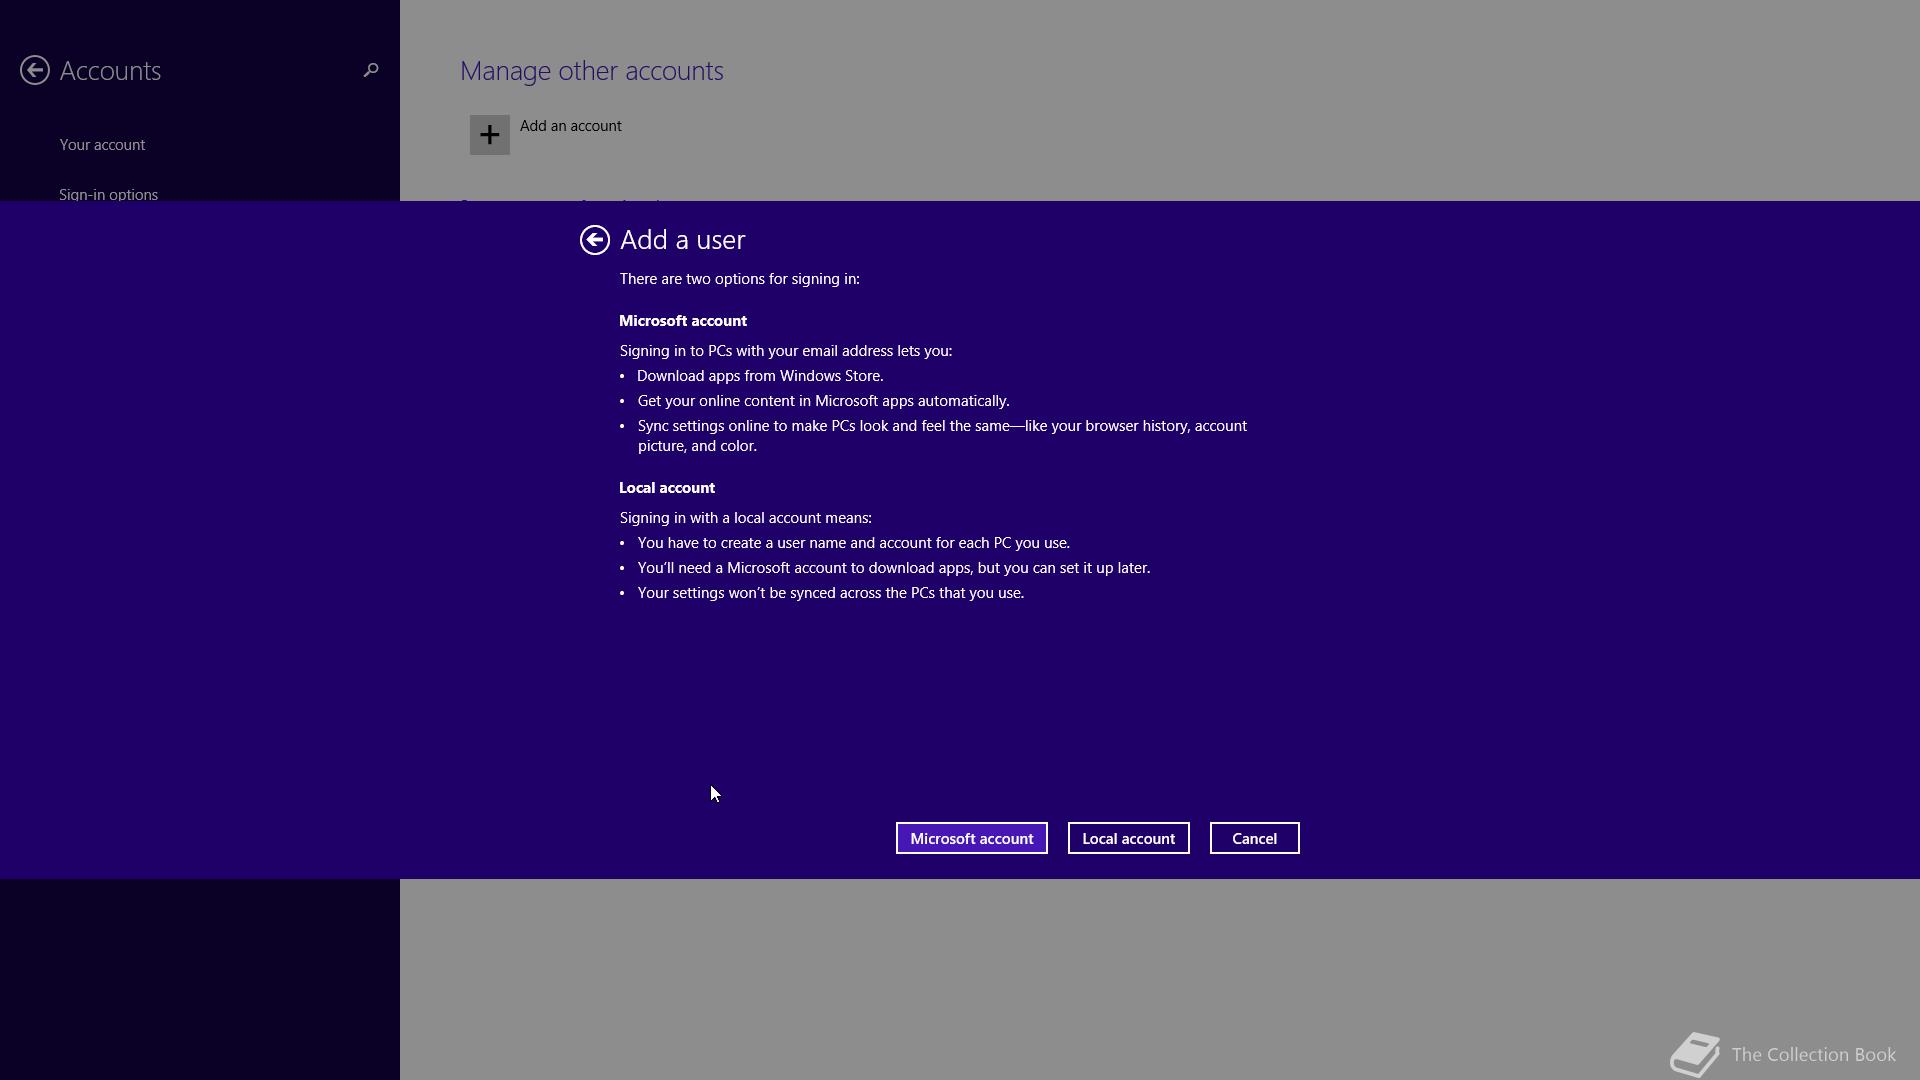Choose the Local account button
The image size is (1920, 1080).
(x=1128, y=838)
